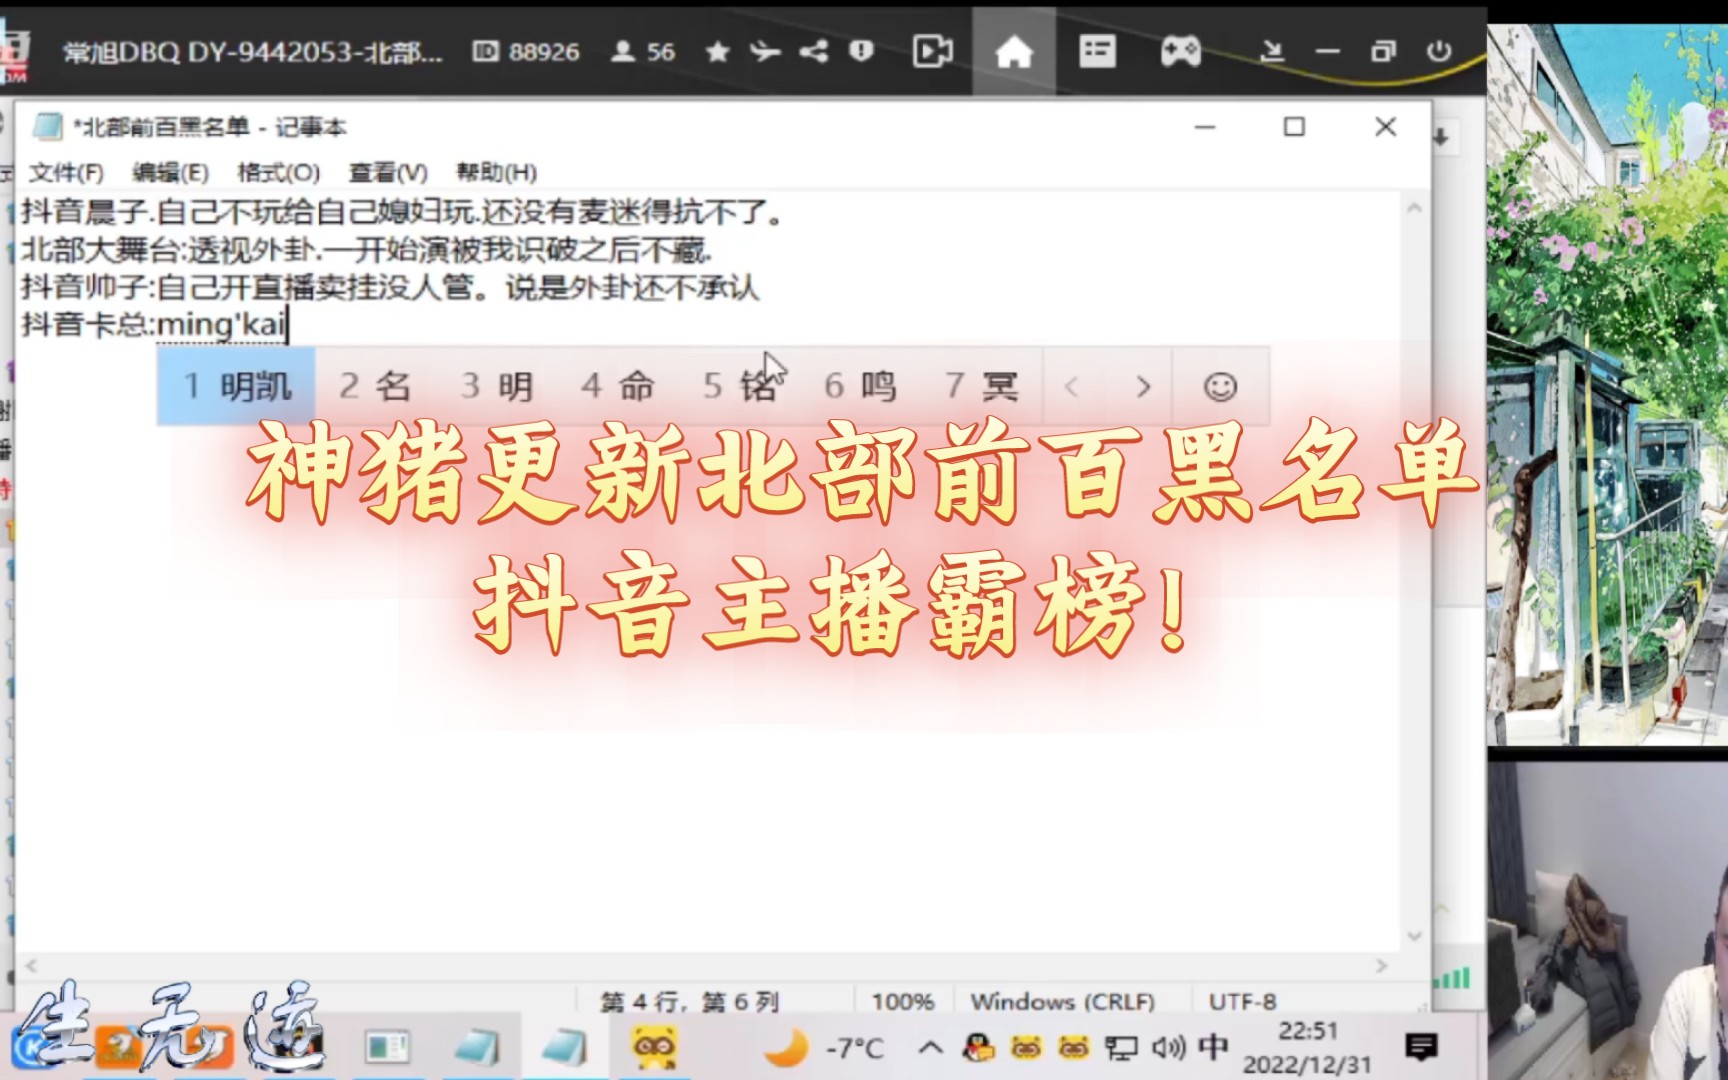Click Notepad vertical scrollbar up arrow
Image resolution: width=1728 pixels, height=1080 pixels.
pyautogui.click(x=1414, y=208)
